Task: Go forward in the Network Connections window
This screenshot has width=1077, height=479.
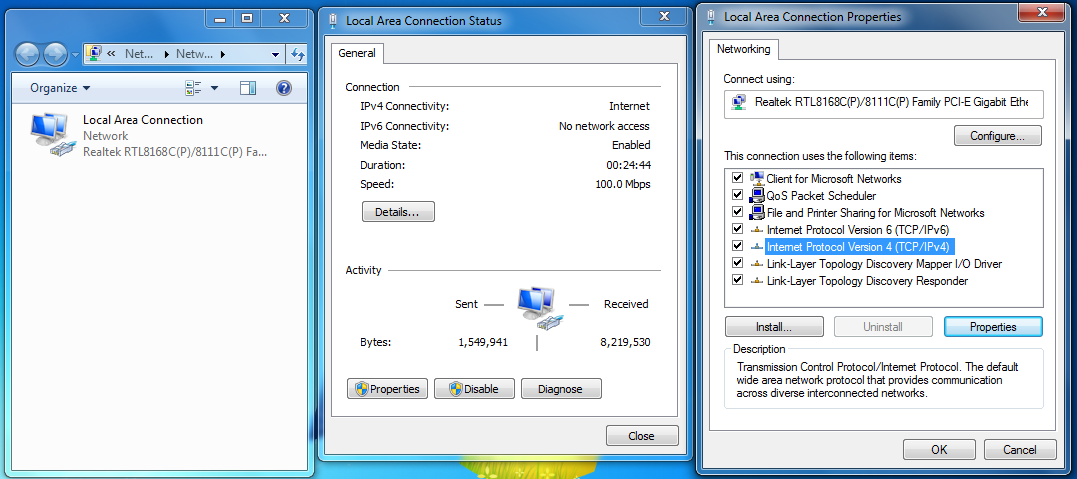Action: (x=55, y=54)
